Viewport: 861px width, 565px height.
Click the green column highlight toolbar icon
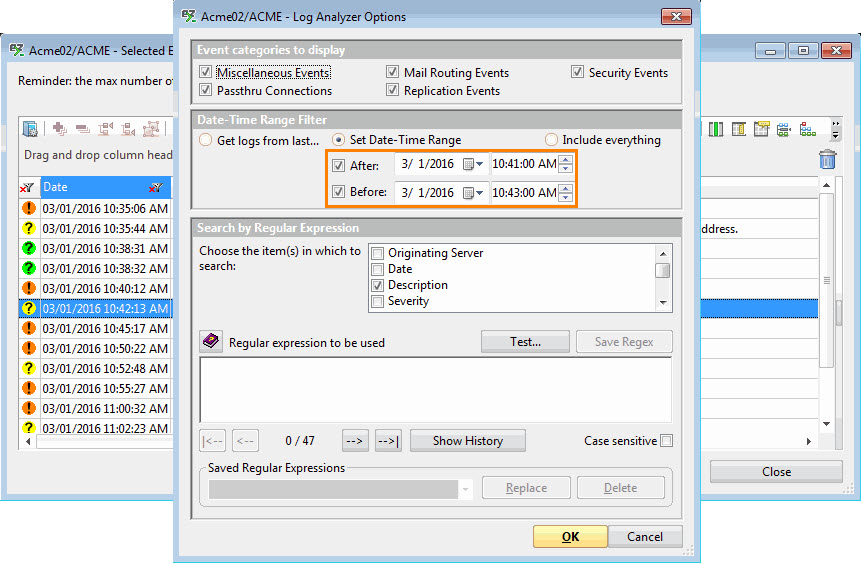coord(717,129)
